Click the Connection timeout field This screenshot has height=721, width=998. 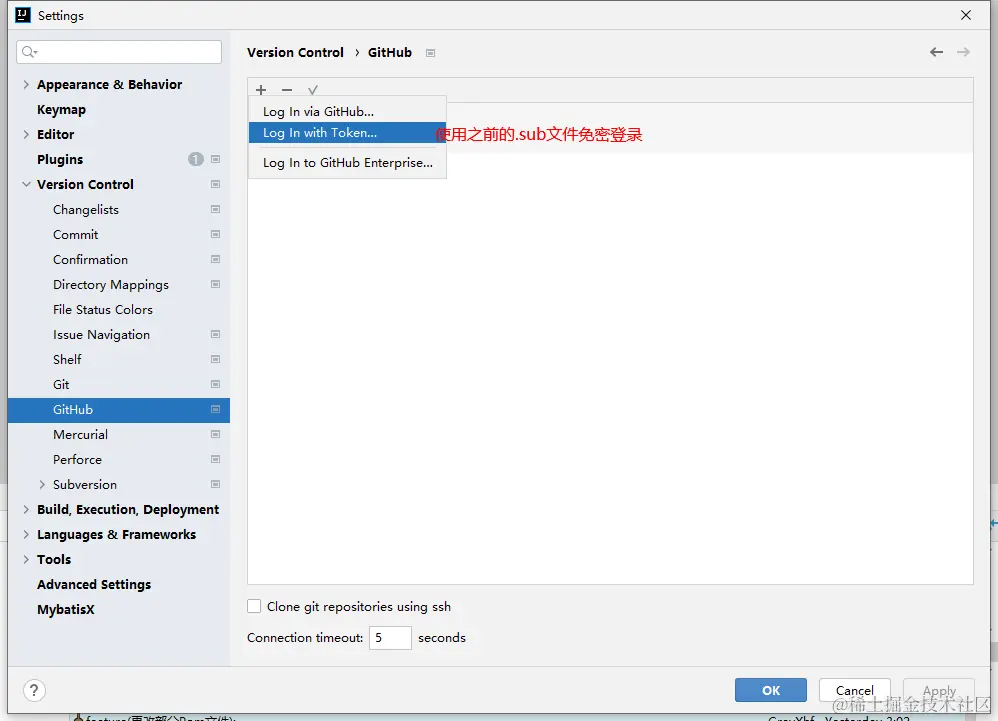(x=390, y=638)
